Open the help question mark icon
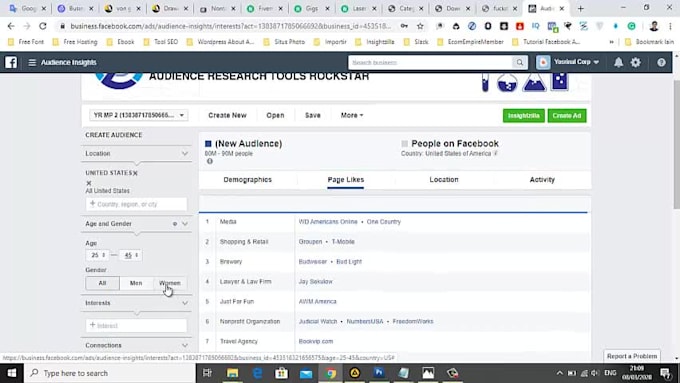680x383 pixels. [x=661, y=62]
